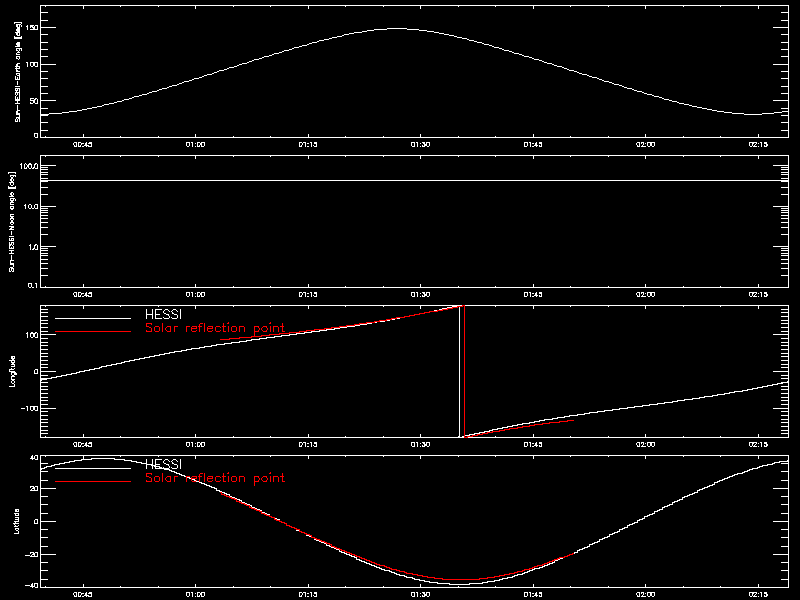Screen dimensions: 800x600
Task: Click 00:45 time label under the Latitude plot
Action: (x=83, y=595)
